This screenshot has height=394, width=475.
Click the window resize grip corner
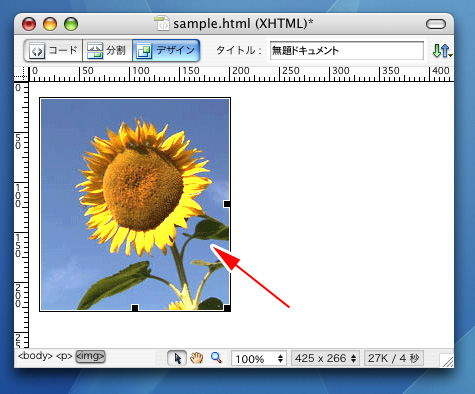[x=447, y=360]
